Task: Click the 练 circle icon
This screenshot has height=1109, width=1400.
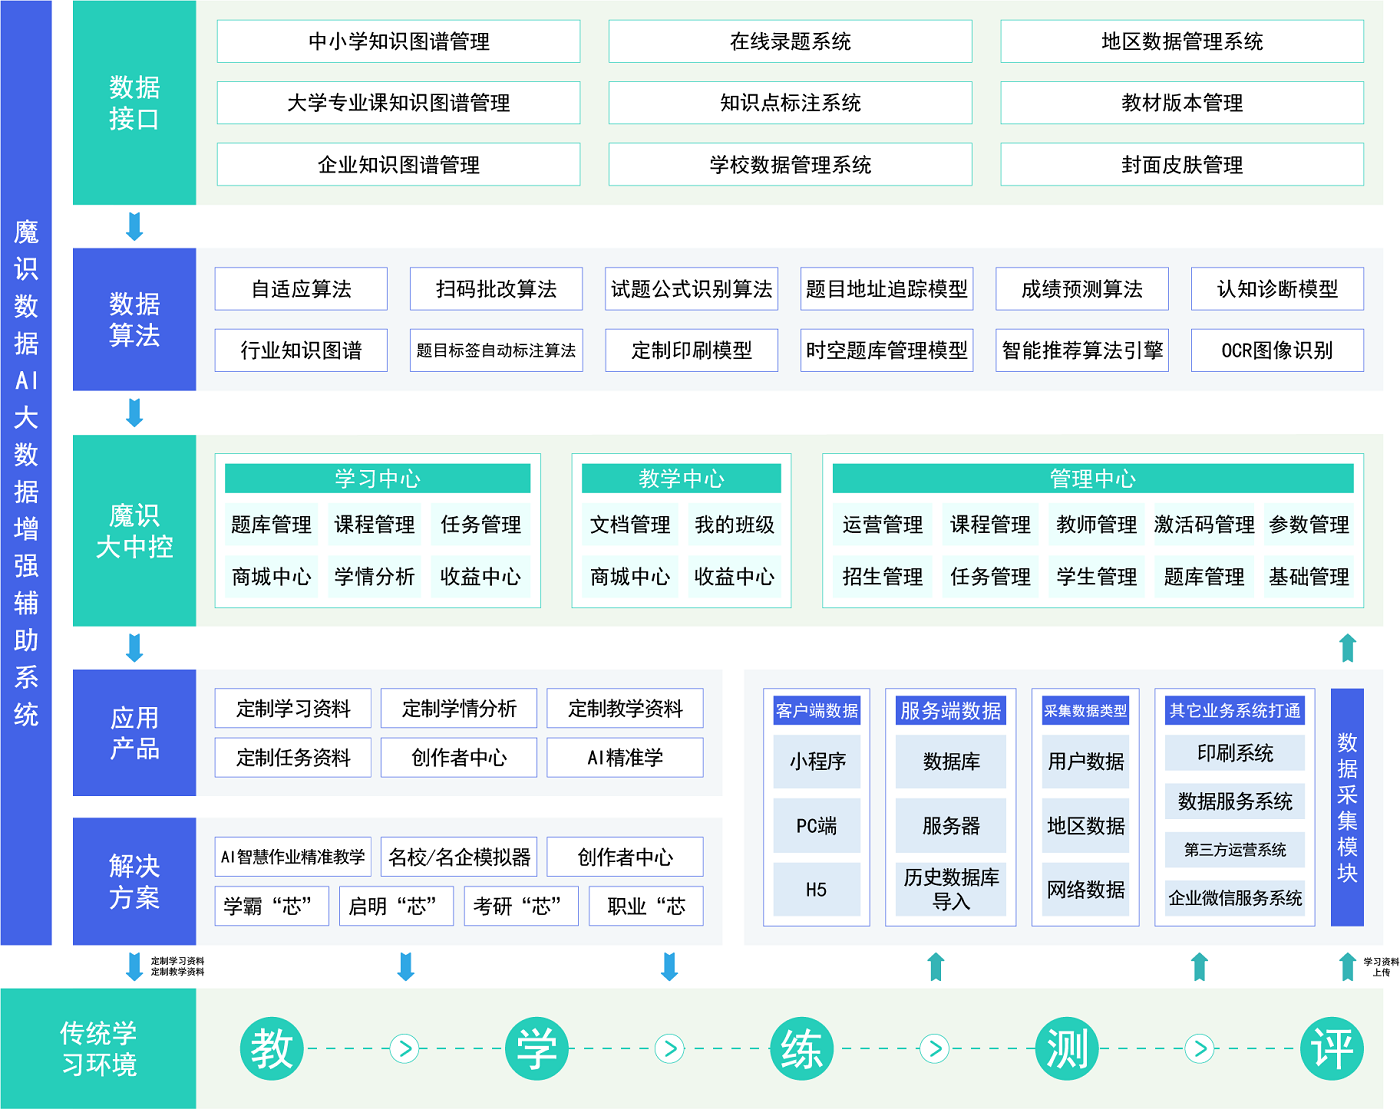Action: [801, 1049]
